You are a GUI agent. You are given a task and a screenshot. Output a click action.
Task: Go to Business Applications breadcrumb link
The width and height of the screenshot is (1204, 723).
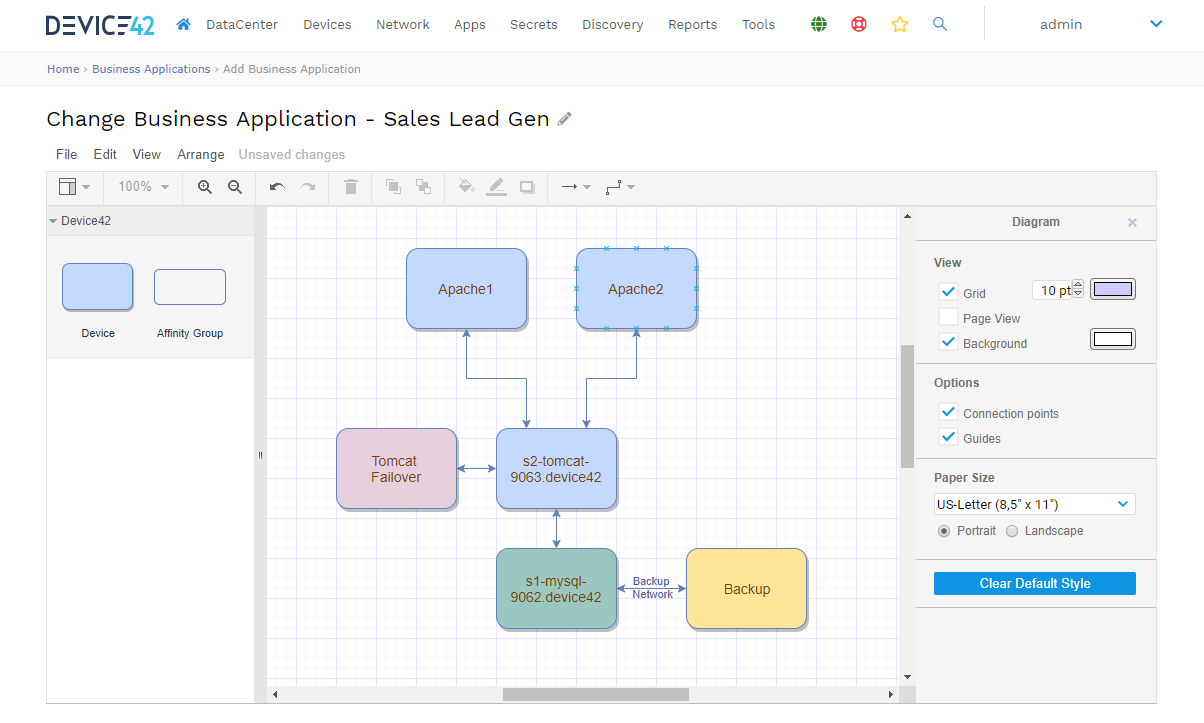(151, 69)
